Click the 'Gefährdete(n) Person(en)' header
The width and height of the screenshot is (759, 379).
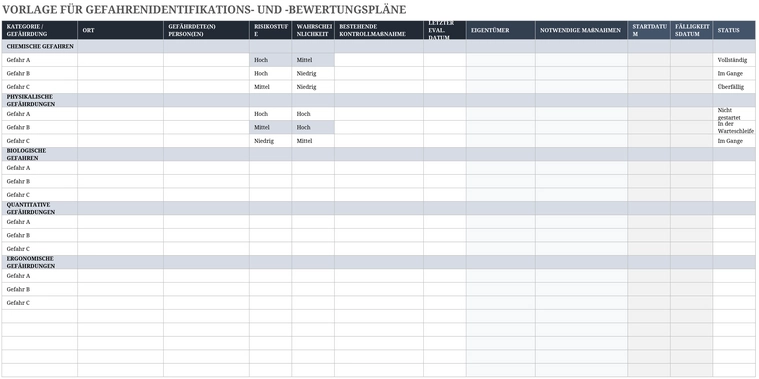(207, 30)
